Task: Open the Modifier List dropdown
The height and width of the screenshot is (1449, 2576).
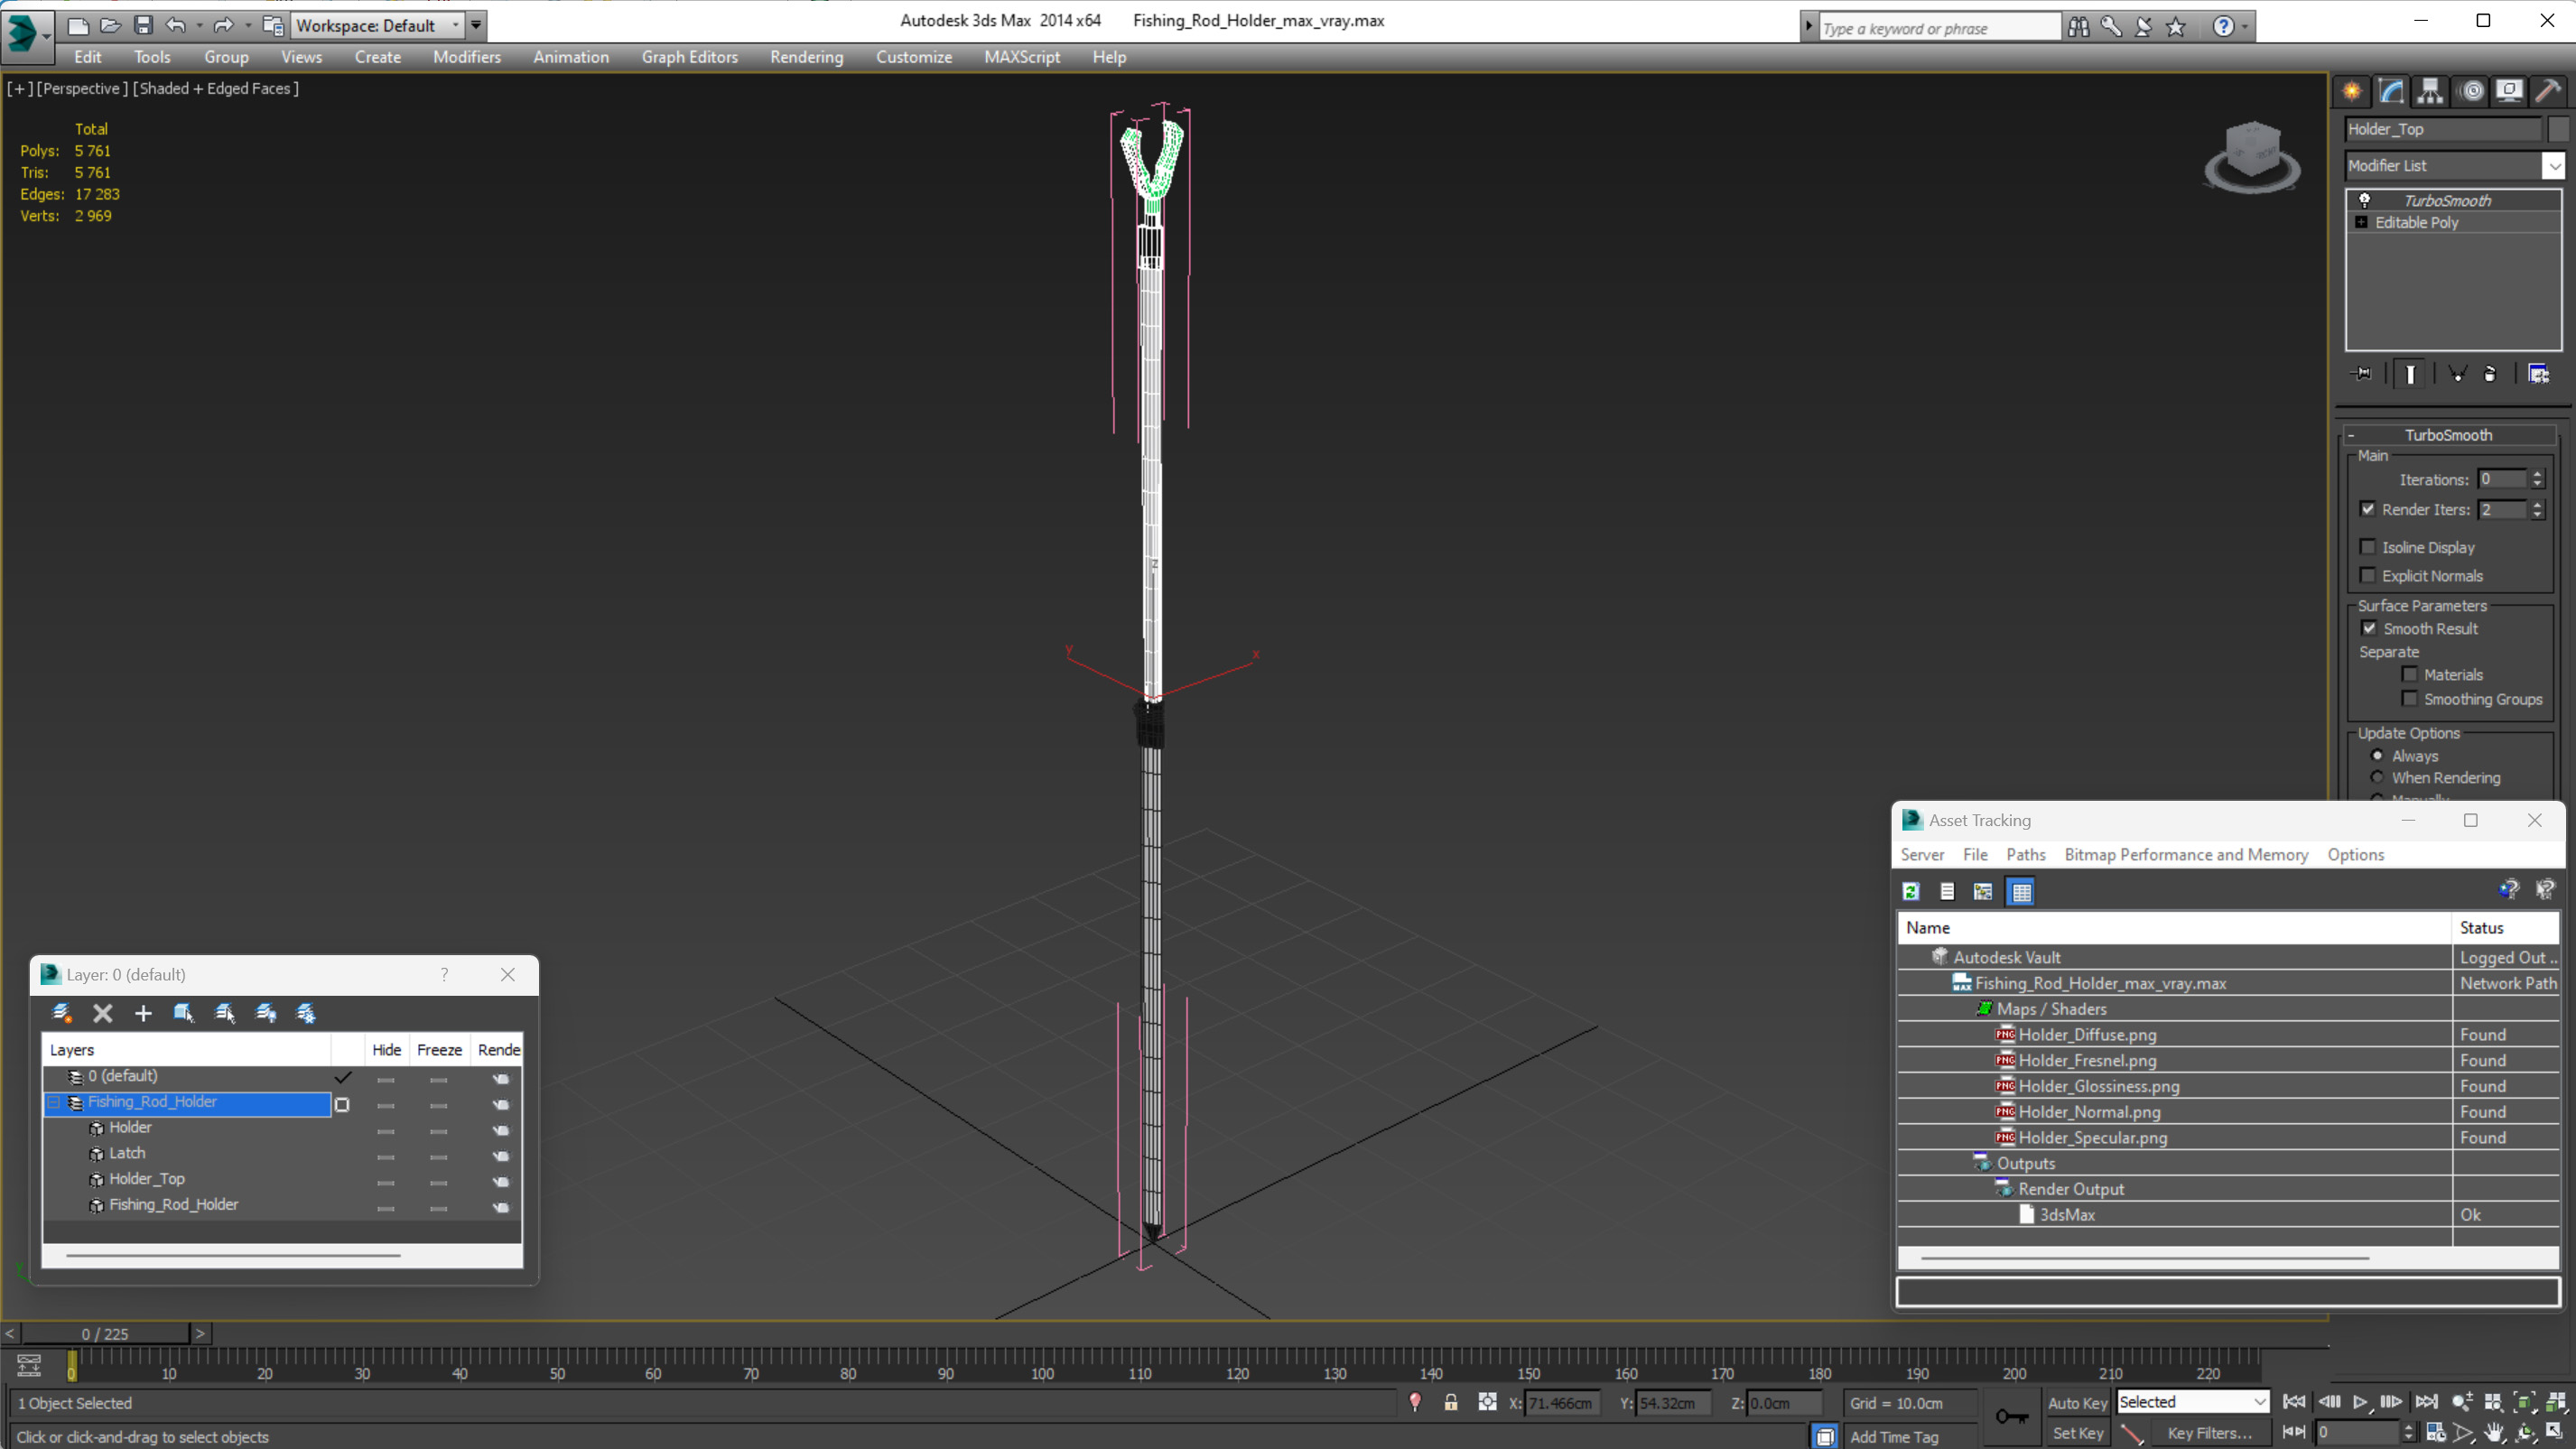Action: [2554, 166]
